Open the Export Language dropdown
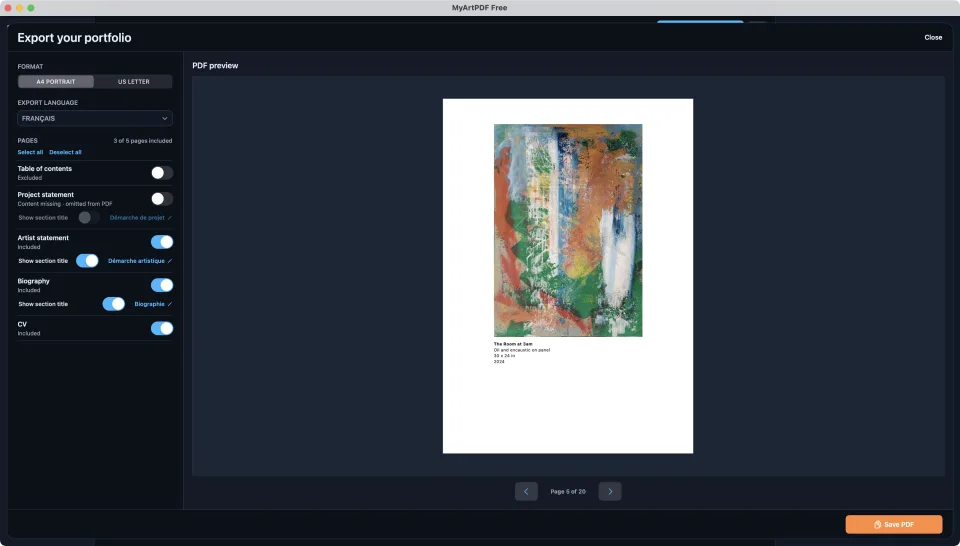Viewport: 960px width, 546px height. [95, 118]
